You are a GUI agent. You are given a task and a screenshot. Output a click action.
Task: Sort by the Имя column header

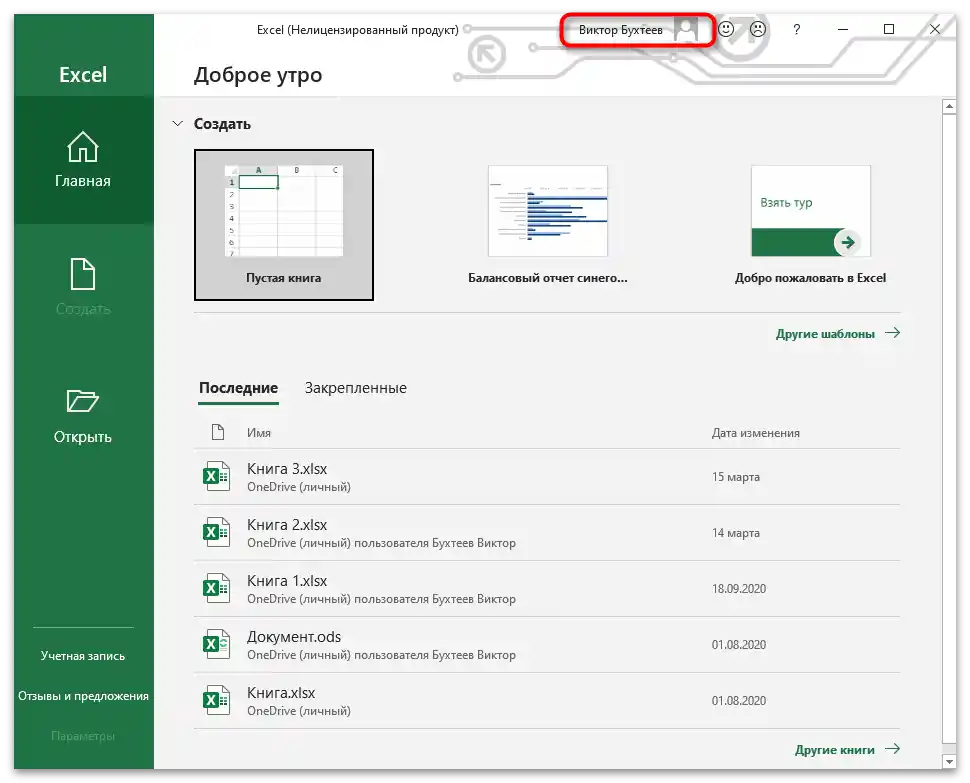pyautogui.click(x=259, y=433)
